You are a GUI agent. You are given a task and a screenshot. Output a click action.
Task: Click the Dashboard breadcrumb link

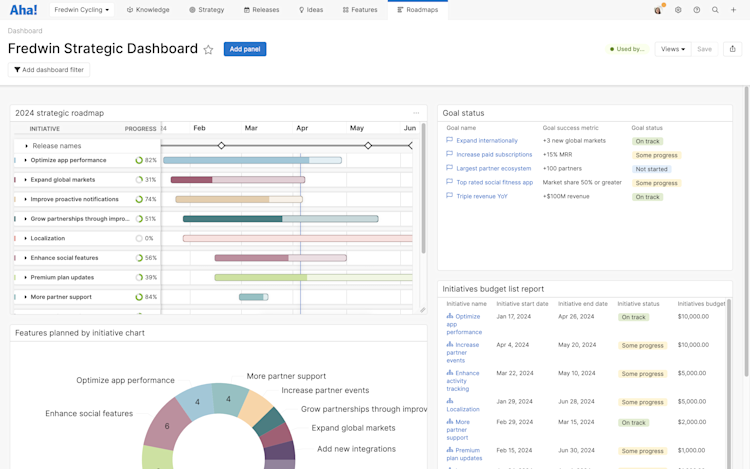25,31
